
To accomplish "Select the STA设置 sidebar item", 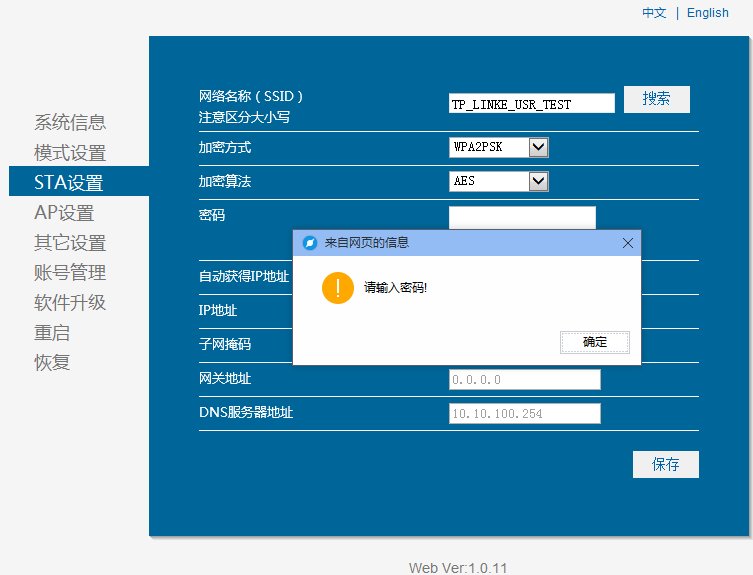I will 68,183.
